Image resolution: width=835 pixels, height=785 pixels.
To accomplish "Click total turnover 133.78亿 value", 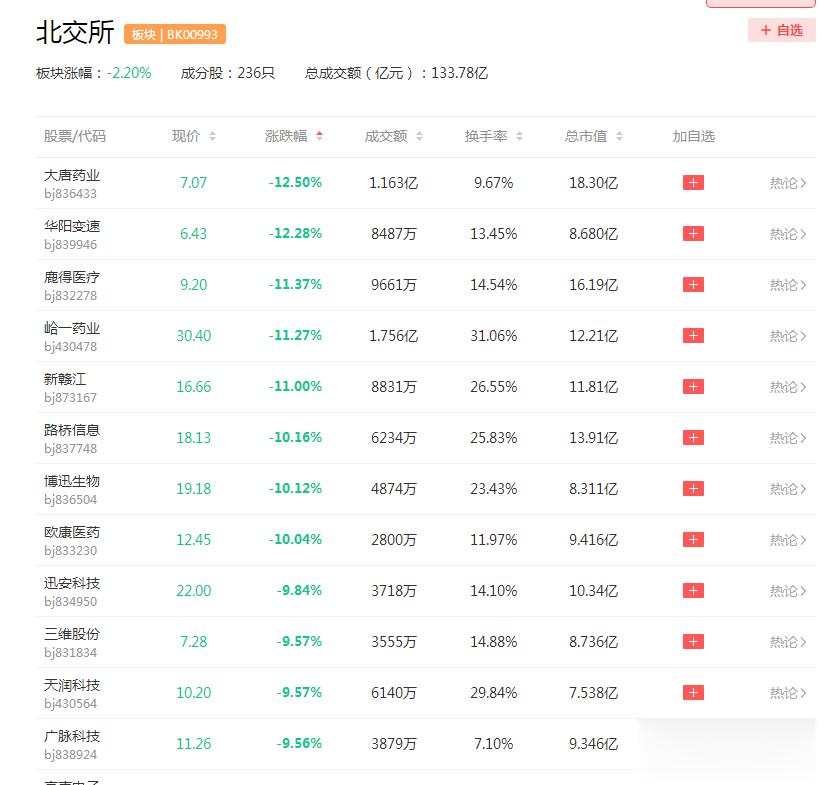I will (459, 73).
